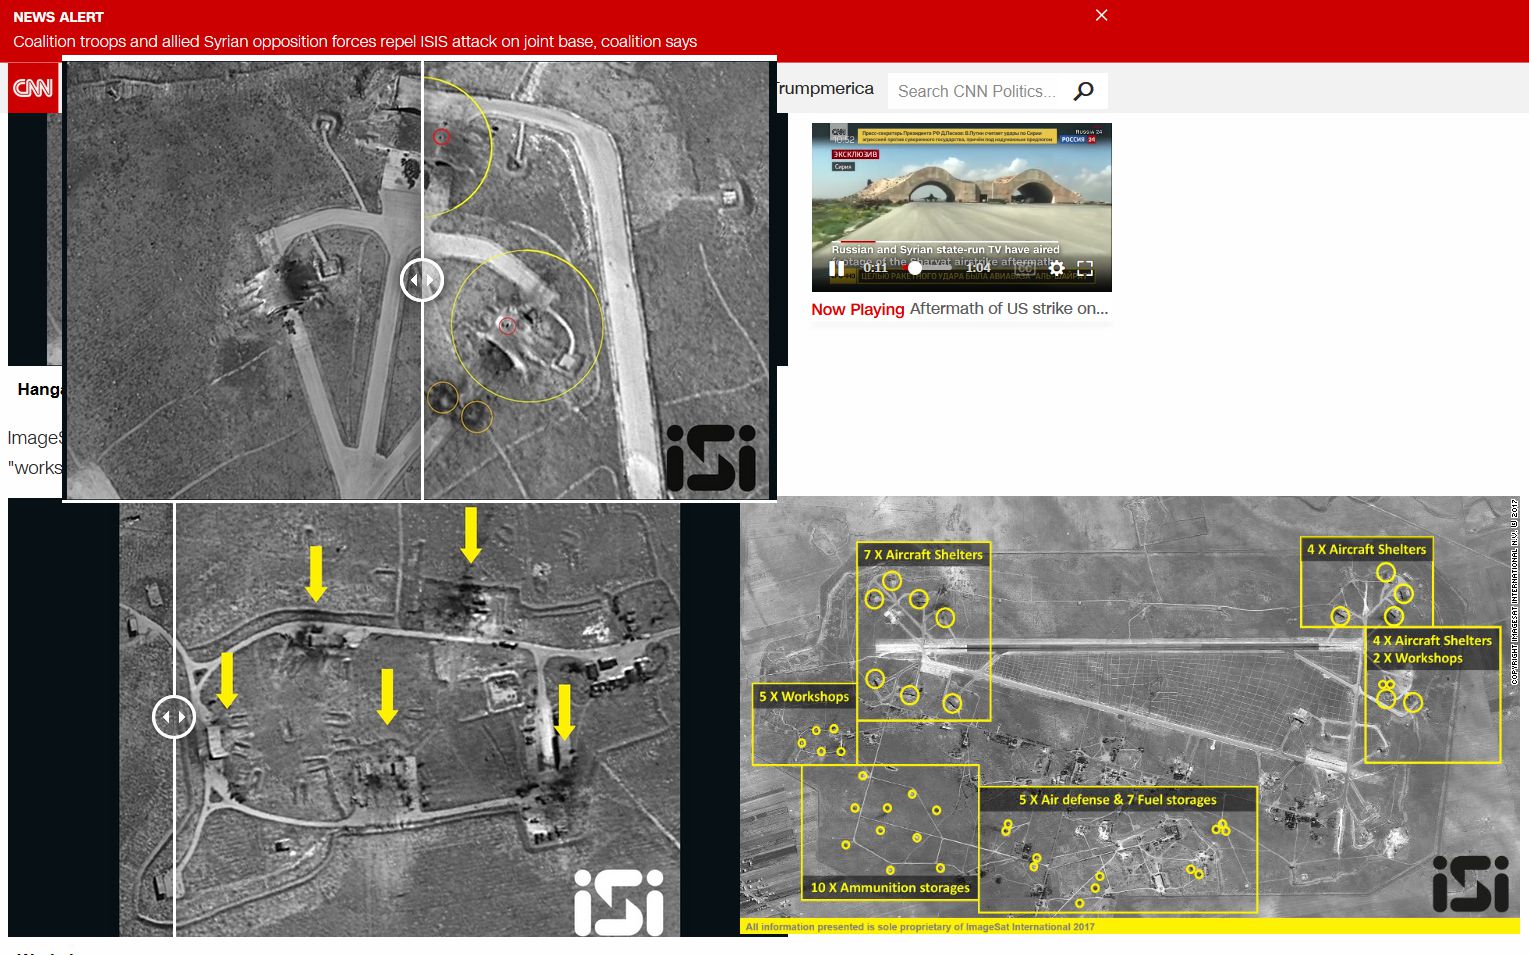Screen dimensions: 1529x955
Task: Enter fullscreen on the video player
Action: coord(1085,268)
